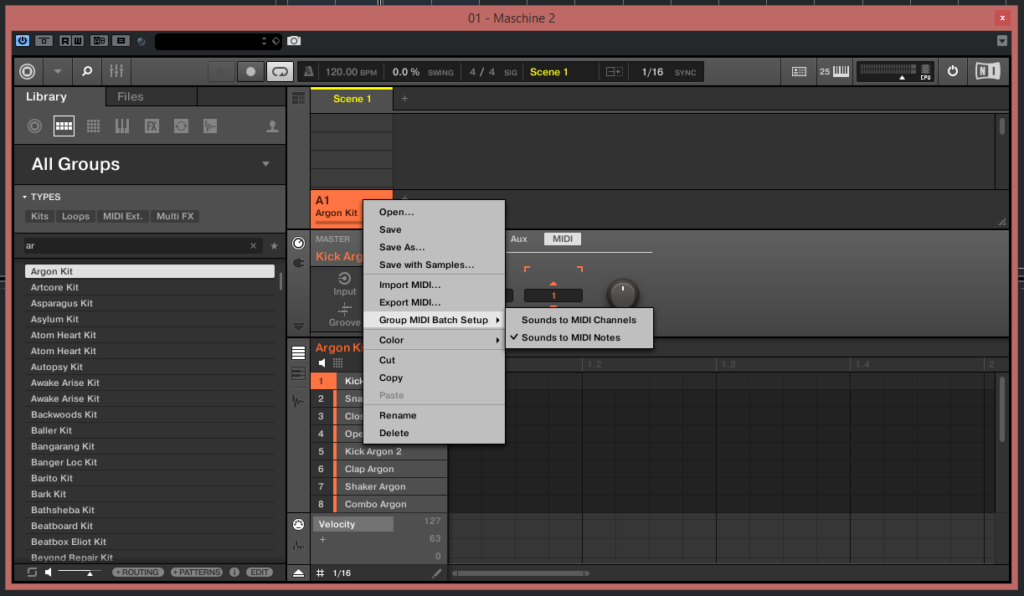
Task: Click the pad view grid icon
Action: click(338, 363)
